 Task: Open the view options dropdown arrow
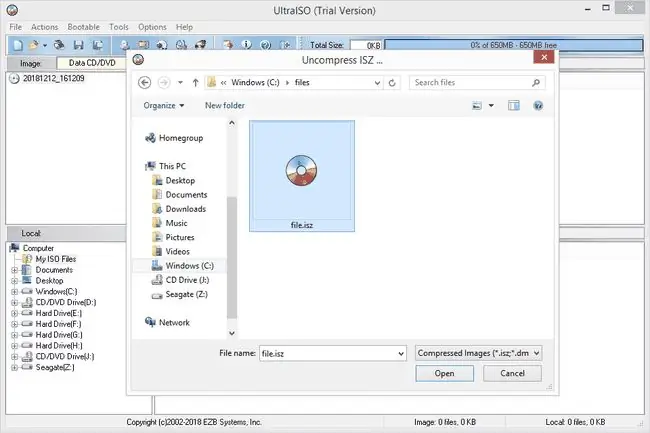(x=491, y=106)
